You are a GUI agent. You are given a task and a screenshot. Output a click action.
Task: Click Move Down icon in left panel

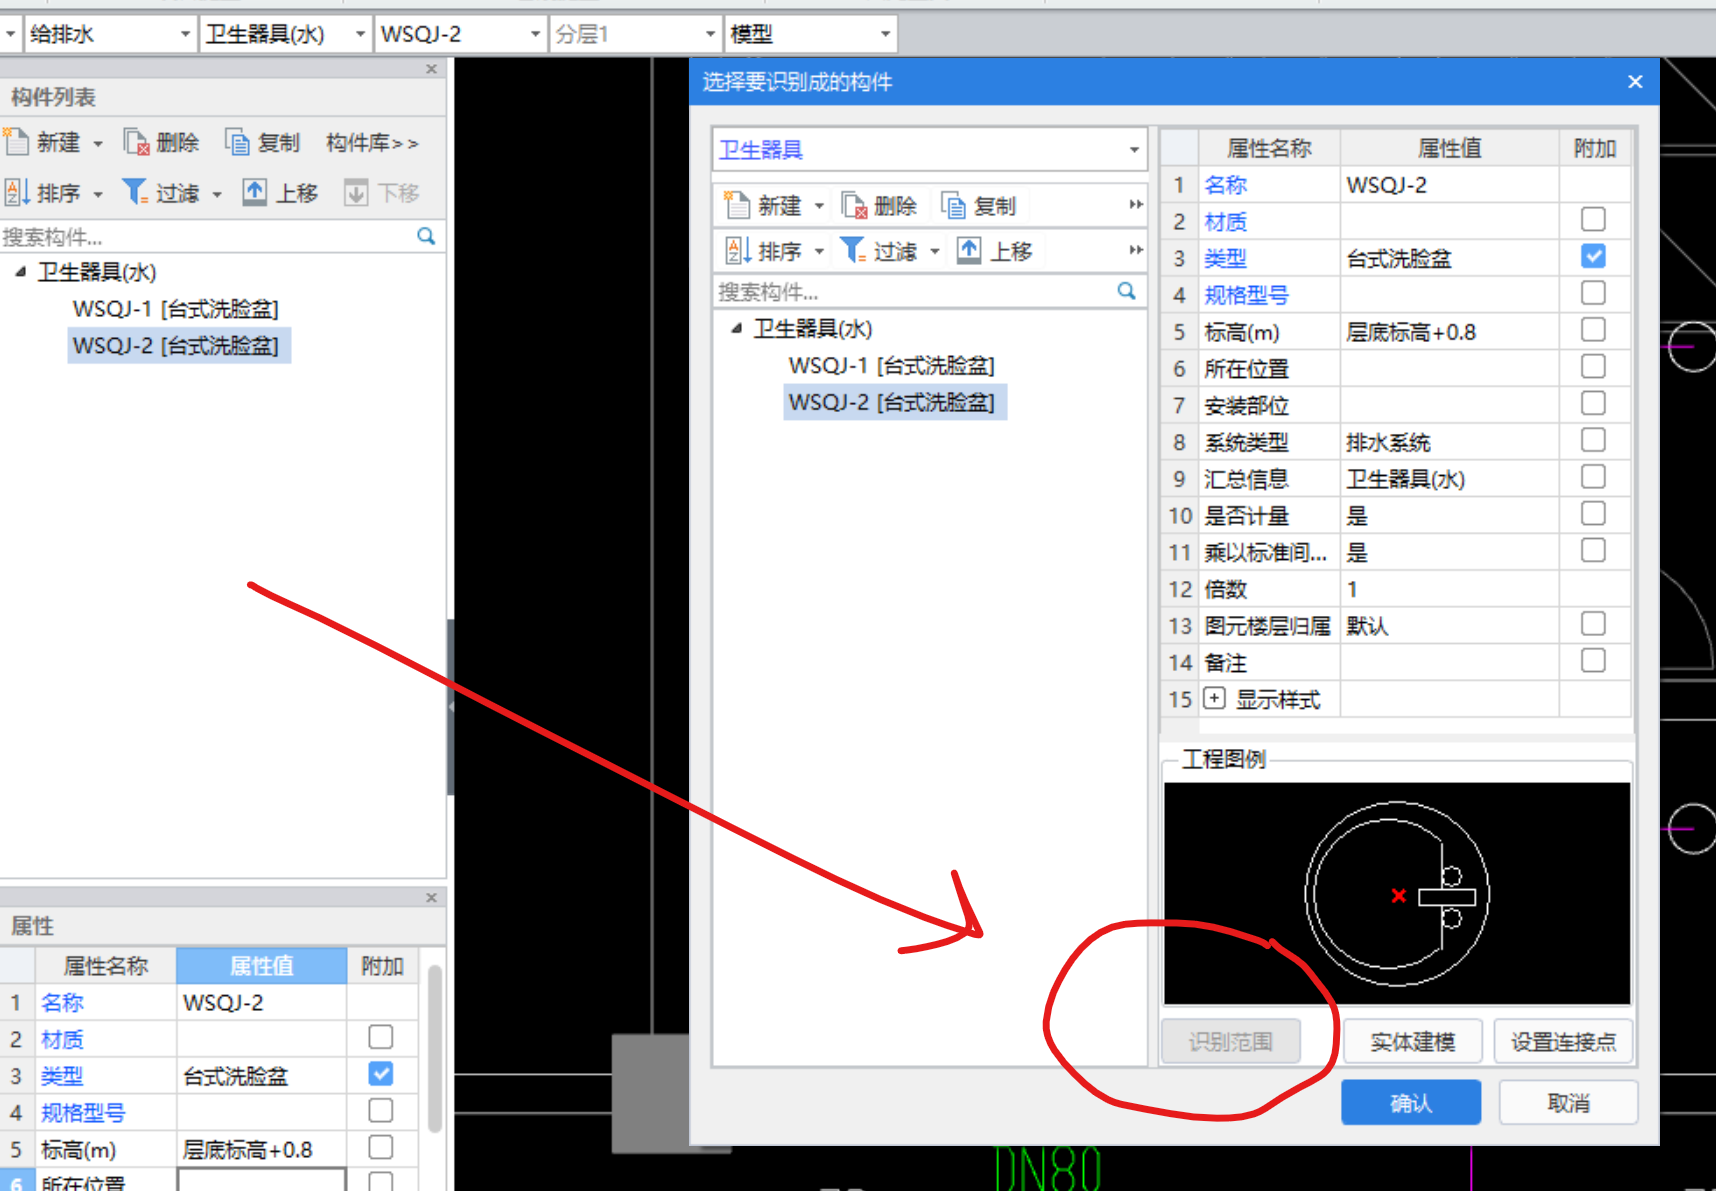[x=356, y=192]
